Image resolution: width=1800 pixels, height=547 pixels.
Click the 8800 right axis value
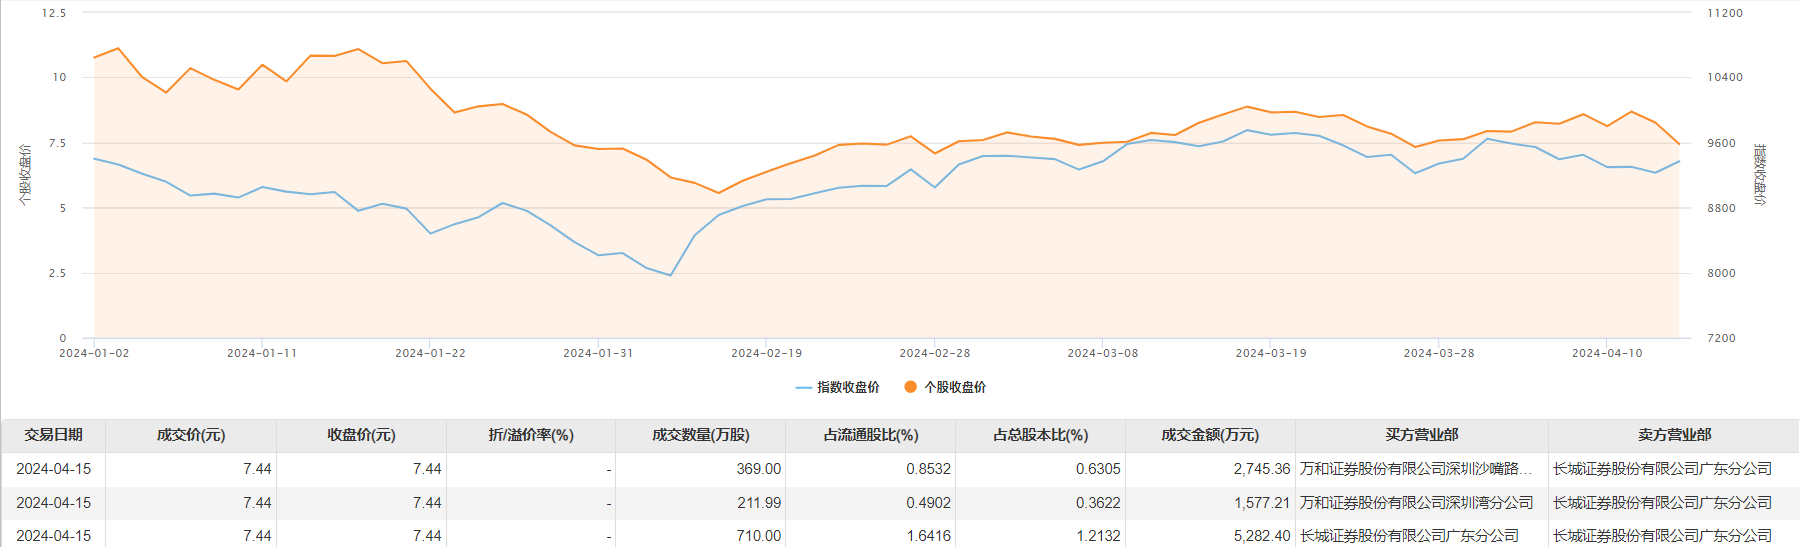pos(1721,208)
